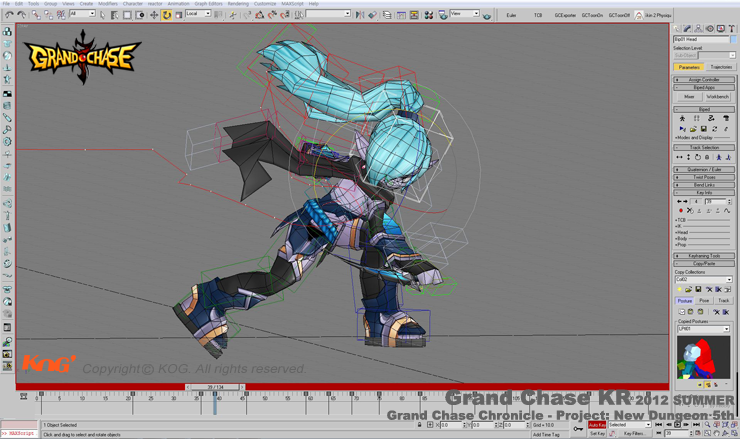
Task: Select the Select and Move tool
Action: coord(154,15)
